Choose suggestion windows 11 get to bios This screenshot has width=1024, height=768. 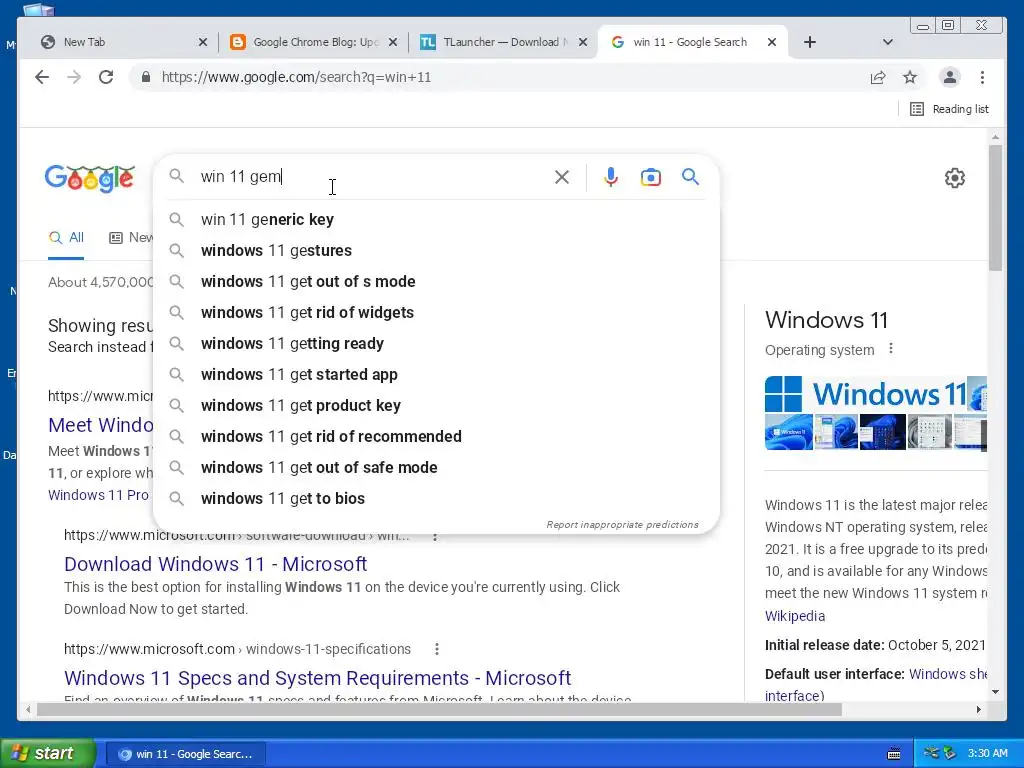click(436, 499)
